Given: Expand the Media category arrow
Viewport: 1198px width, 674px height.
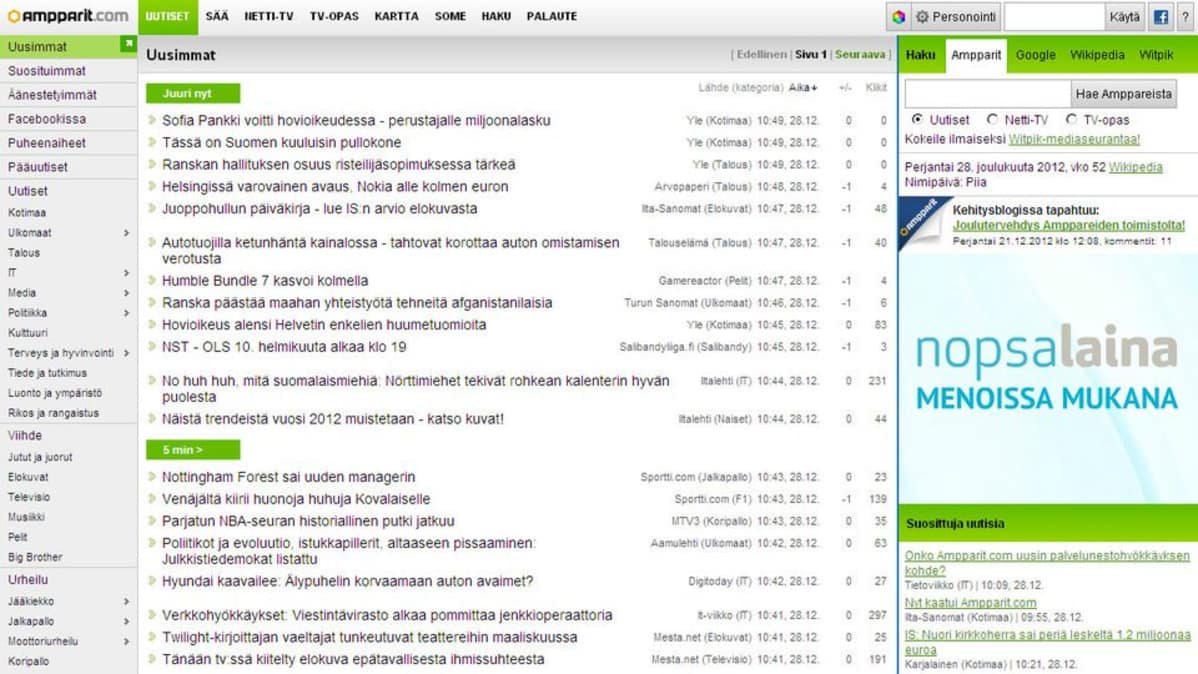Looking at the screenshot, I should 126,293.
